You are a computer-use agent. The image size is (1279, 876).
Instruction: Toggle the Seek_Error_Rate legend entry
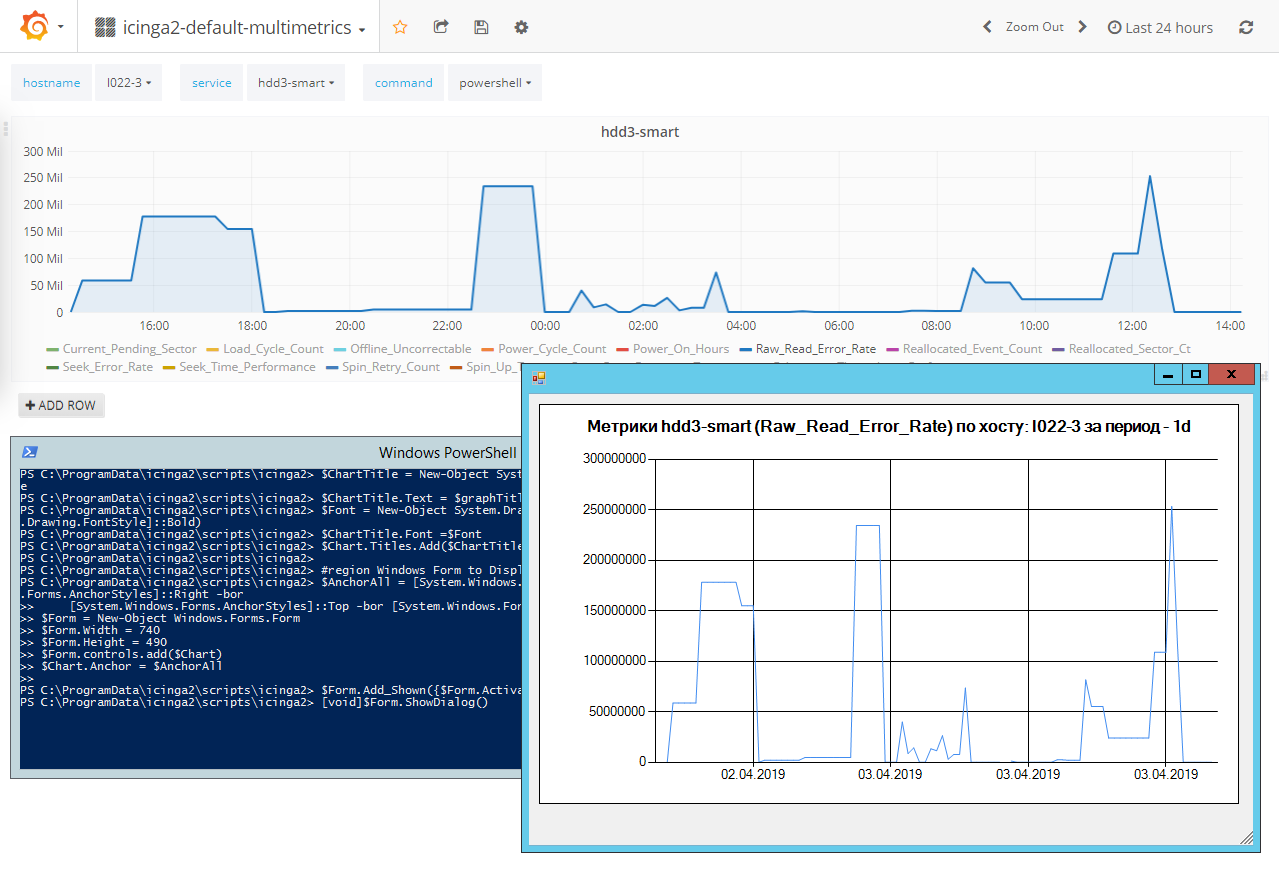tap(107, 367)
